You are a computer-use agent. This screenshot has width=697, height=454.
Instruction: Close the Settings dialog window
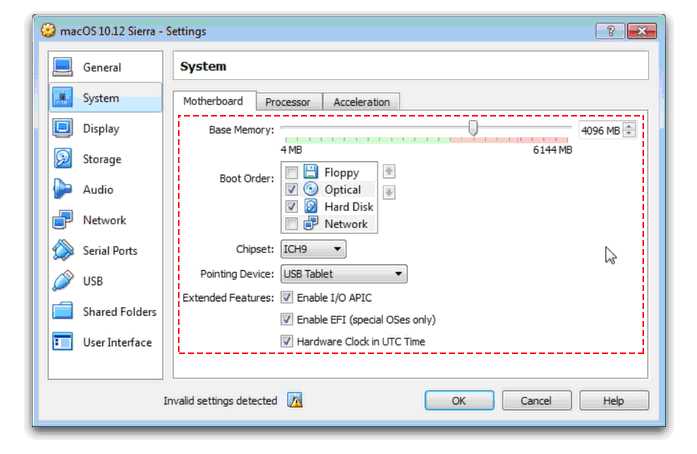(642, 31)
